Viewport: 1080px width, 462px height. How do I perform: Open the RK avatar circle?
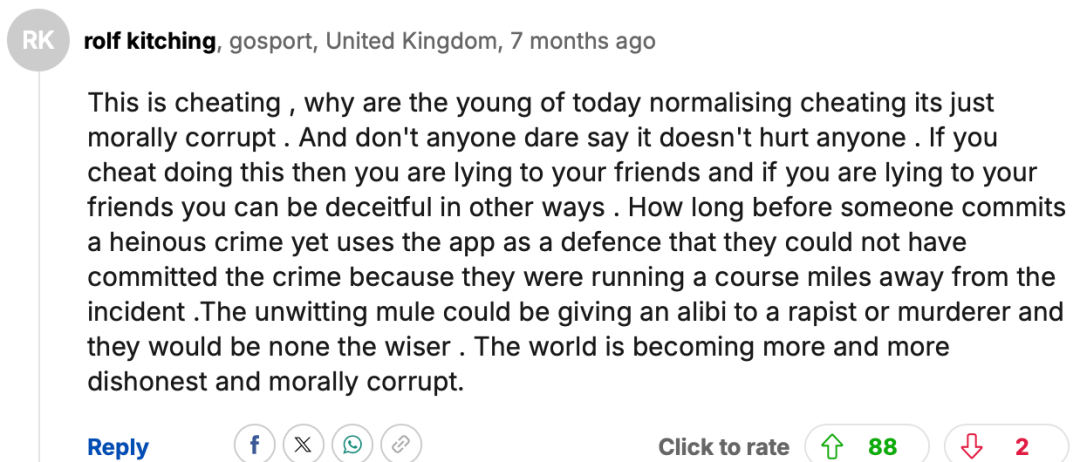[39, 41]
